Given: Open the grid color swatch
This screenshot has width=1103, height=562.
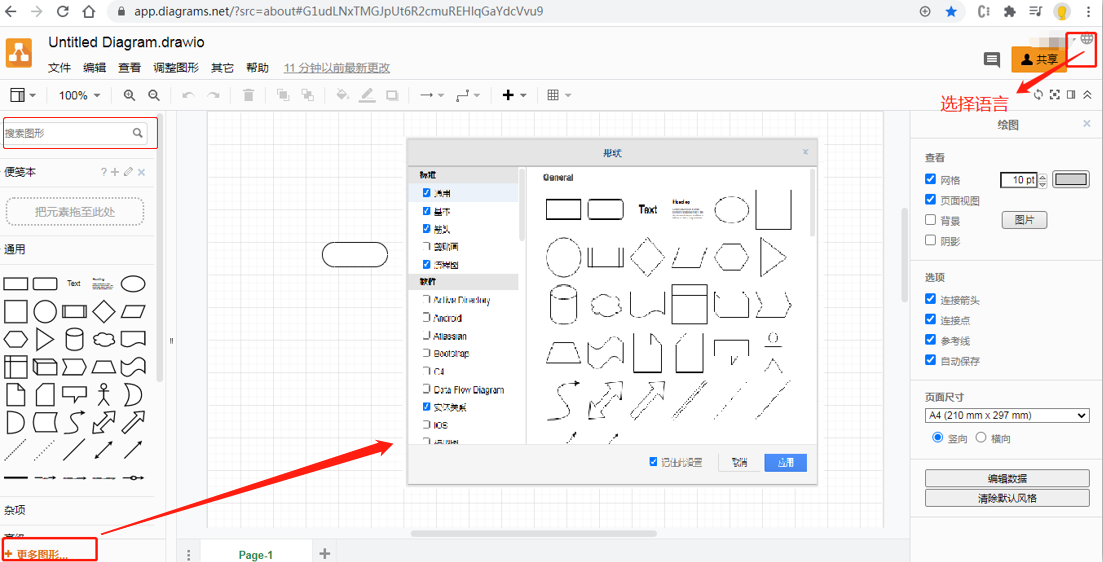Looking at the screenshot, I should 1071,180.
